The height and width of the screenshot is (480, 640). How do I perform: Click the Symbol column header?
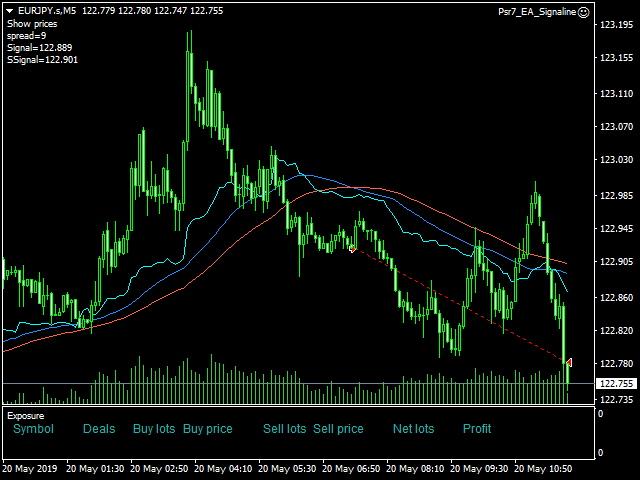(x=33, y=429)
